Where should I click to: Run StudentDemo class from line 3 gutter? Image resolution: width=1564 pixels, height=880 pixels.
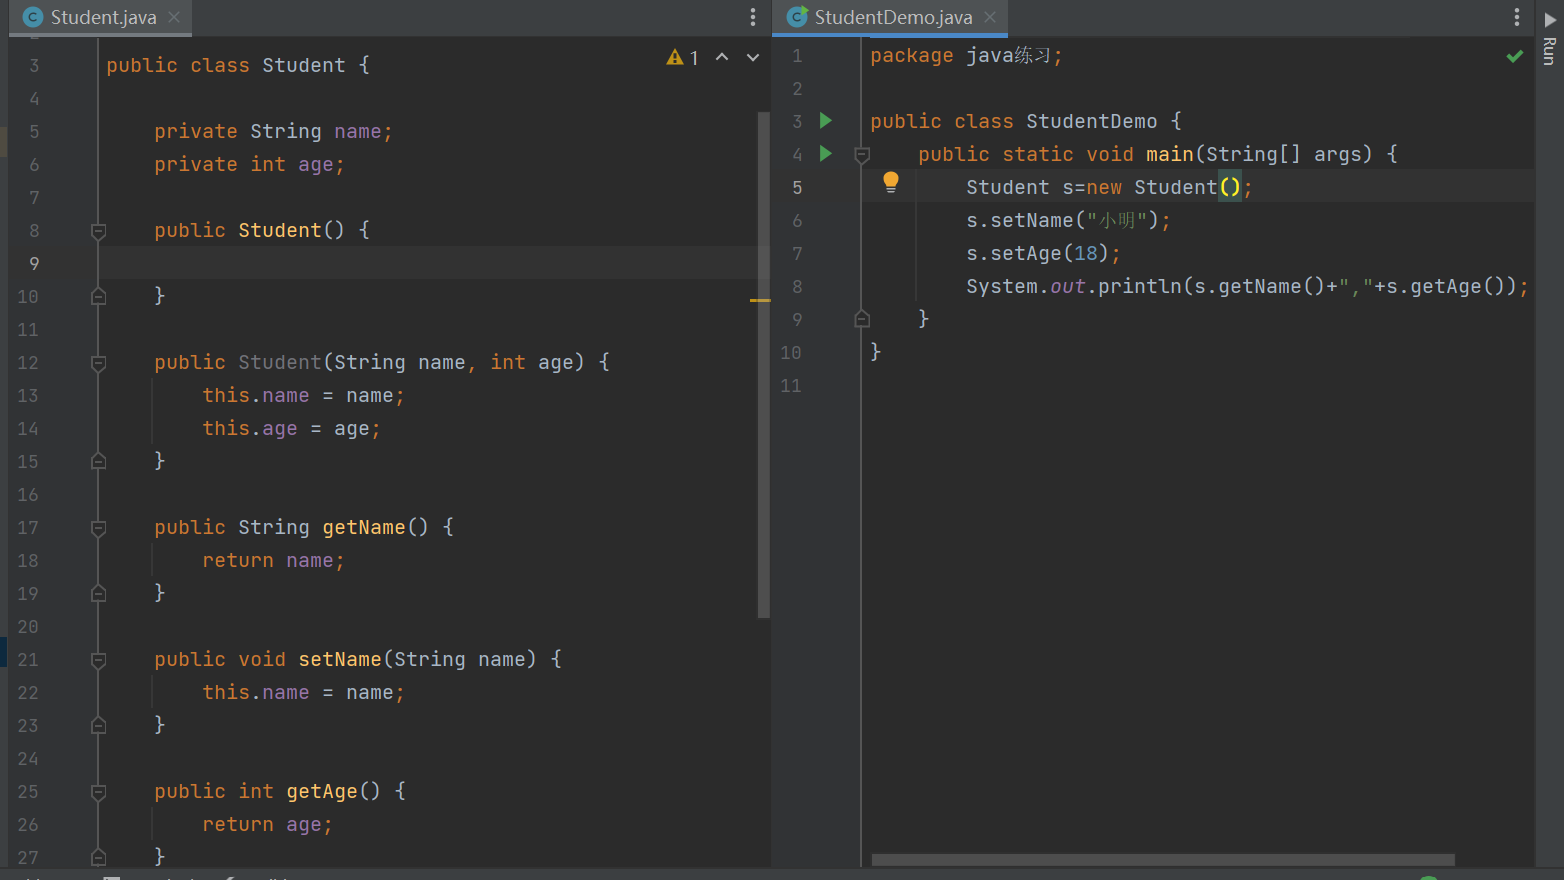click(826, 121)
